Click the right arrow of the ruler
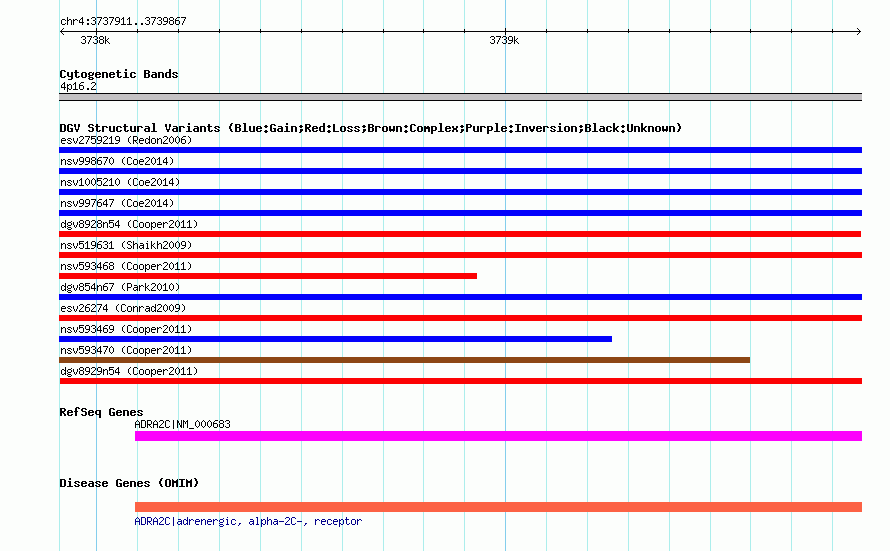 (858, 32)
